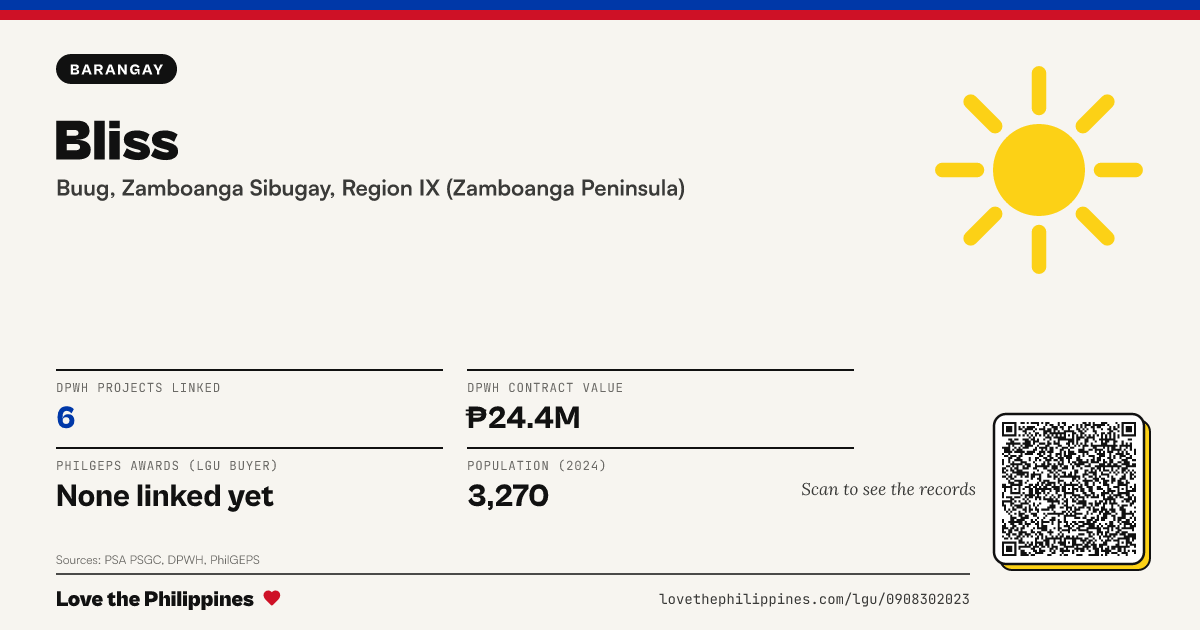
Task: Click DPWH CONTRACT VALUE label
Action: 545,388
